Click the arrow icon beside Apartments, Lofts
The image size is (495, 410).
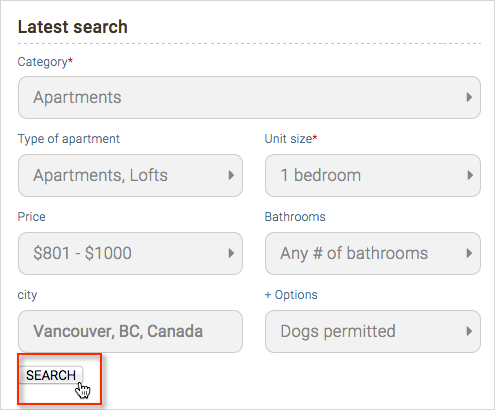coord(231,175)
